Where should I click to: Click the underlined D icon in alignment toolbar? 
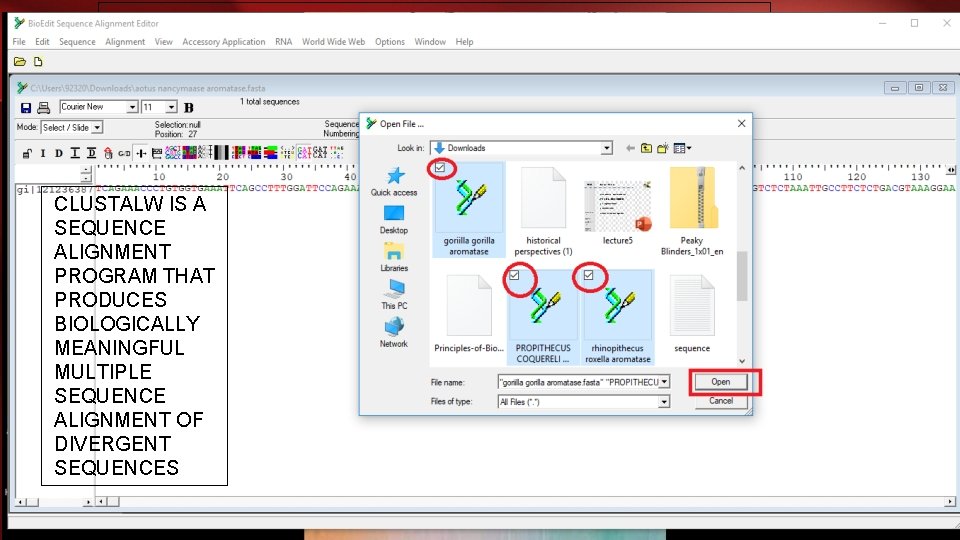91,153
